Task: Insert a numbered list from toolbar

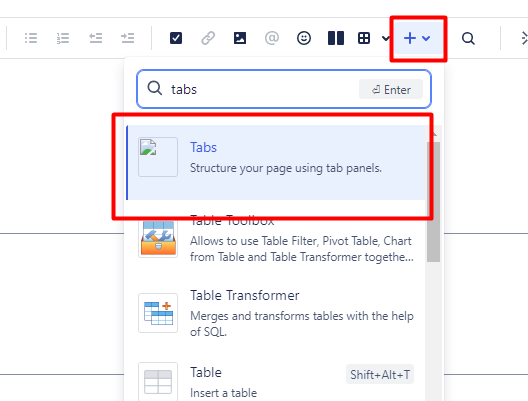Action: pos(63,38)
